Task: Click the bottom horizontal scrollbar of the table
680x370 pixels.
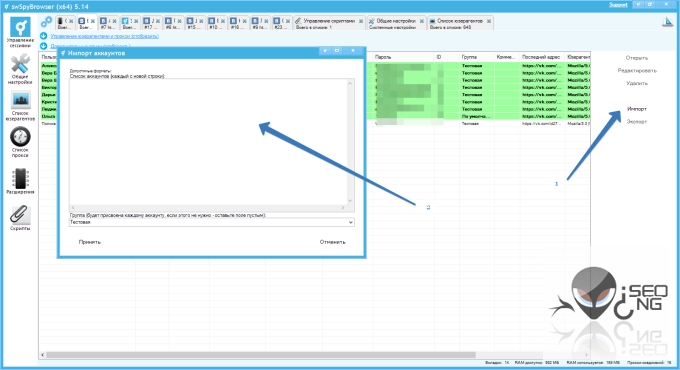Action: click(x=260, y=355)
